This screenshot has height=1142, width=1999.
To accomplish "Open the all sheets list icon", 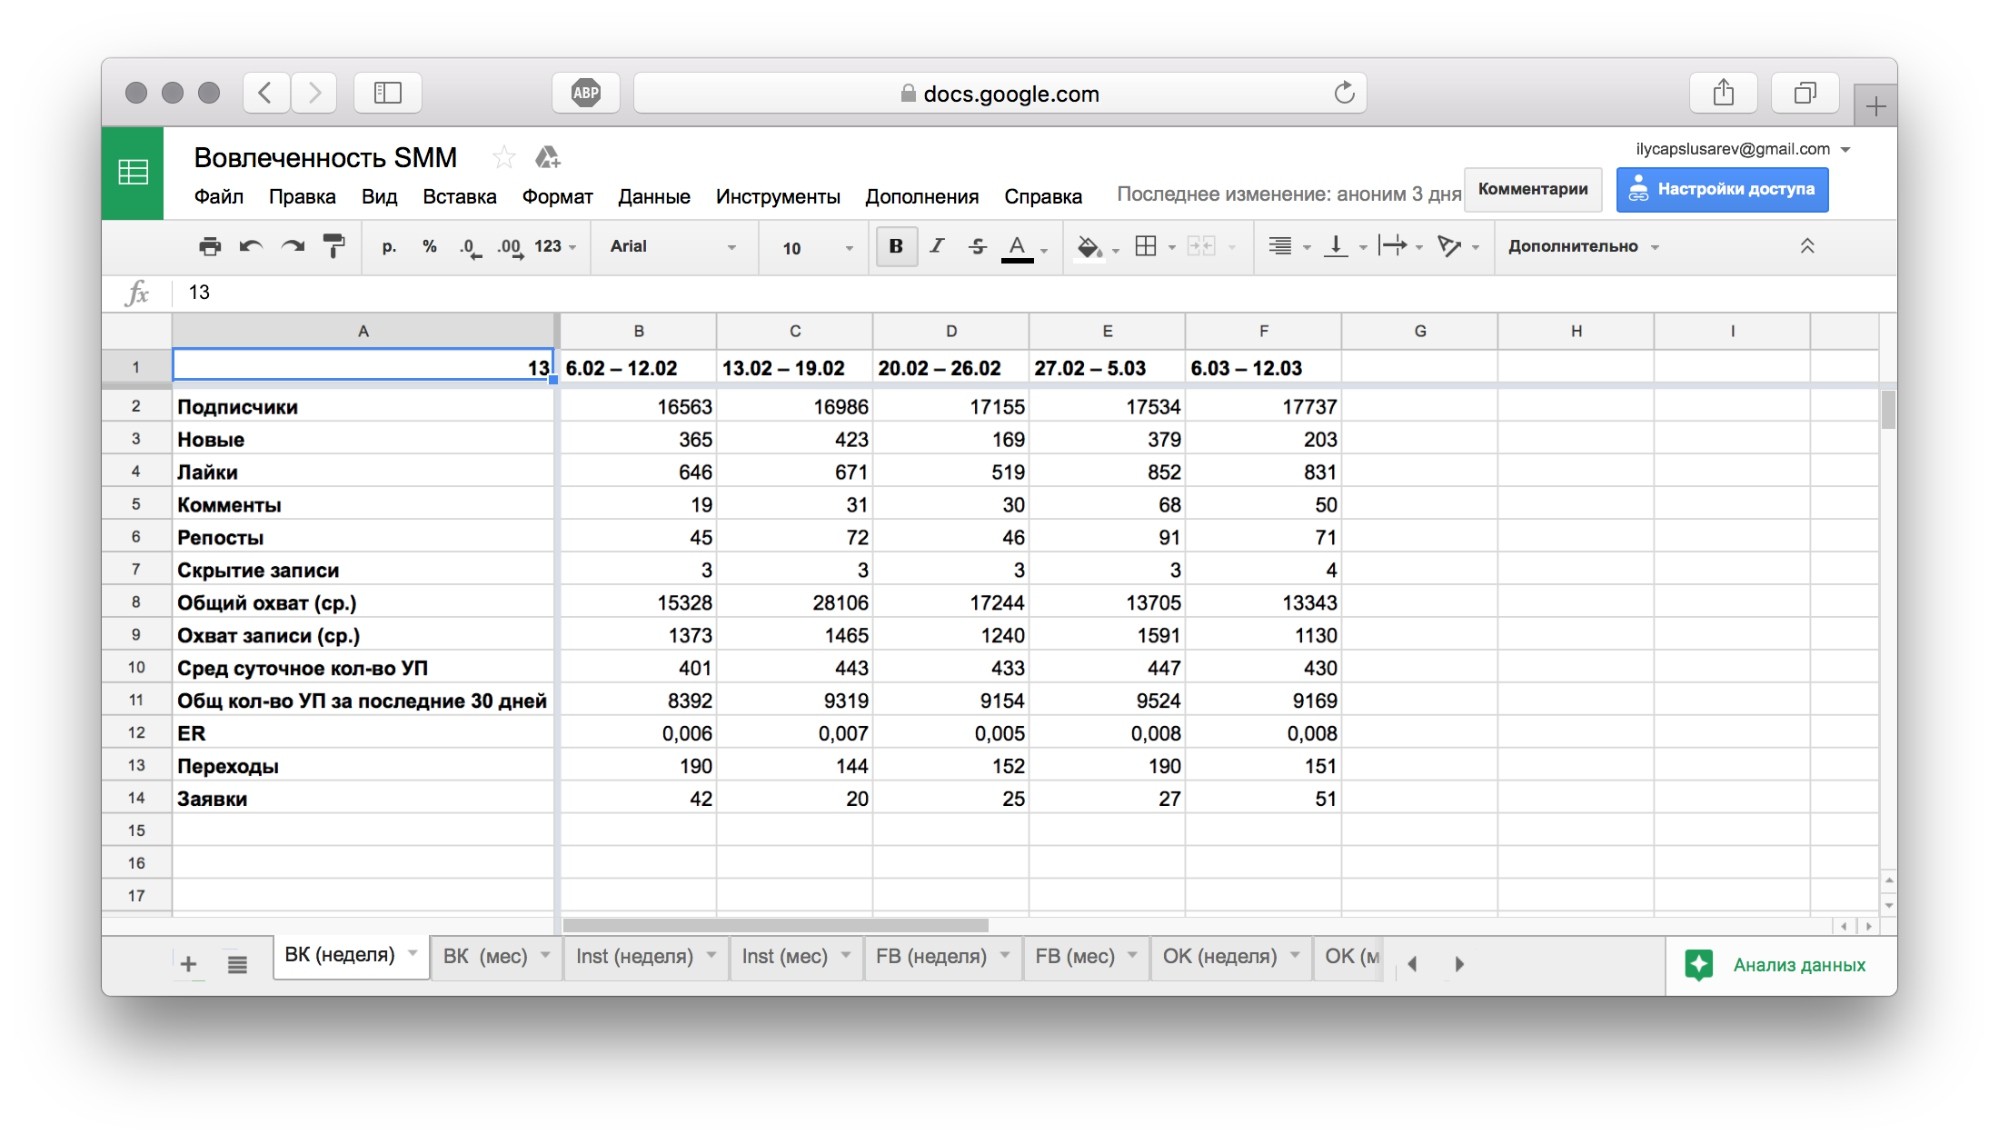I will [237, 965].
